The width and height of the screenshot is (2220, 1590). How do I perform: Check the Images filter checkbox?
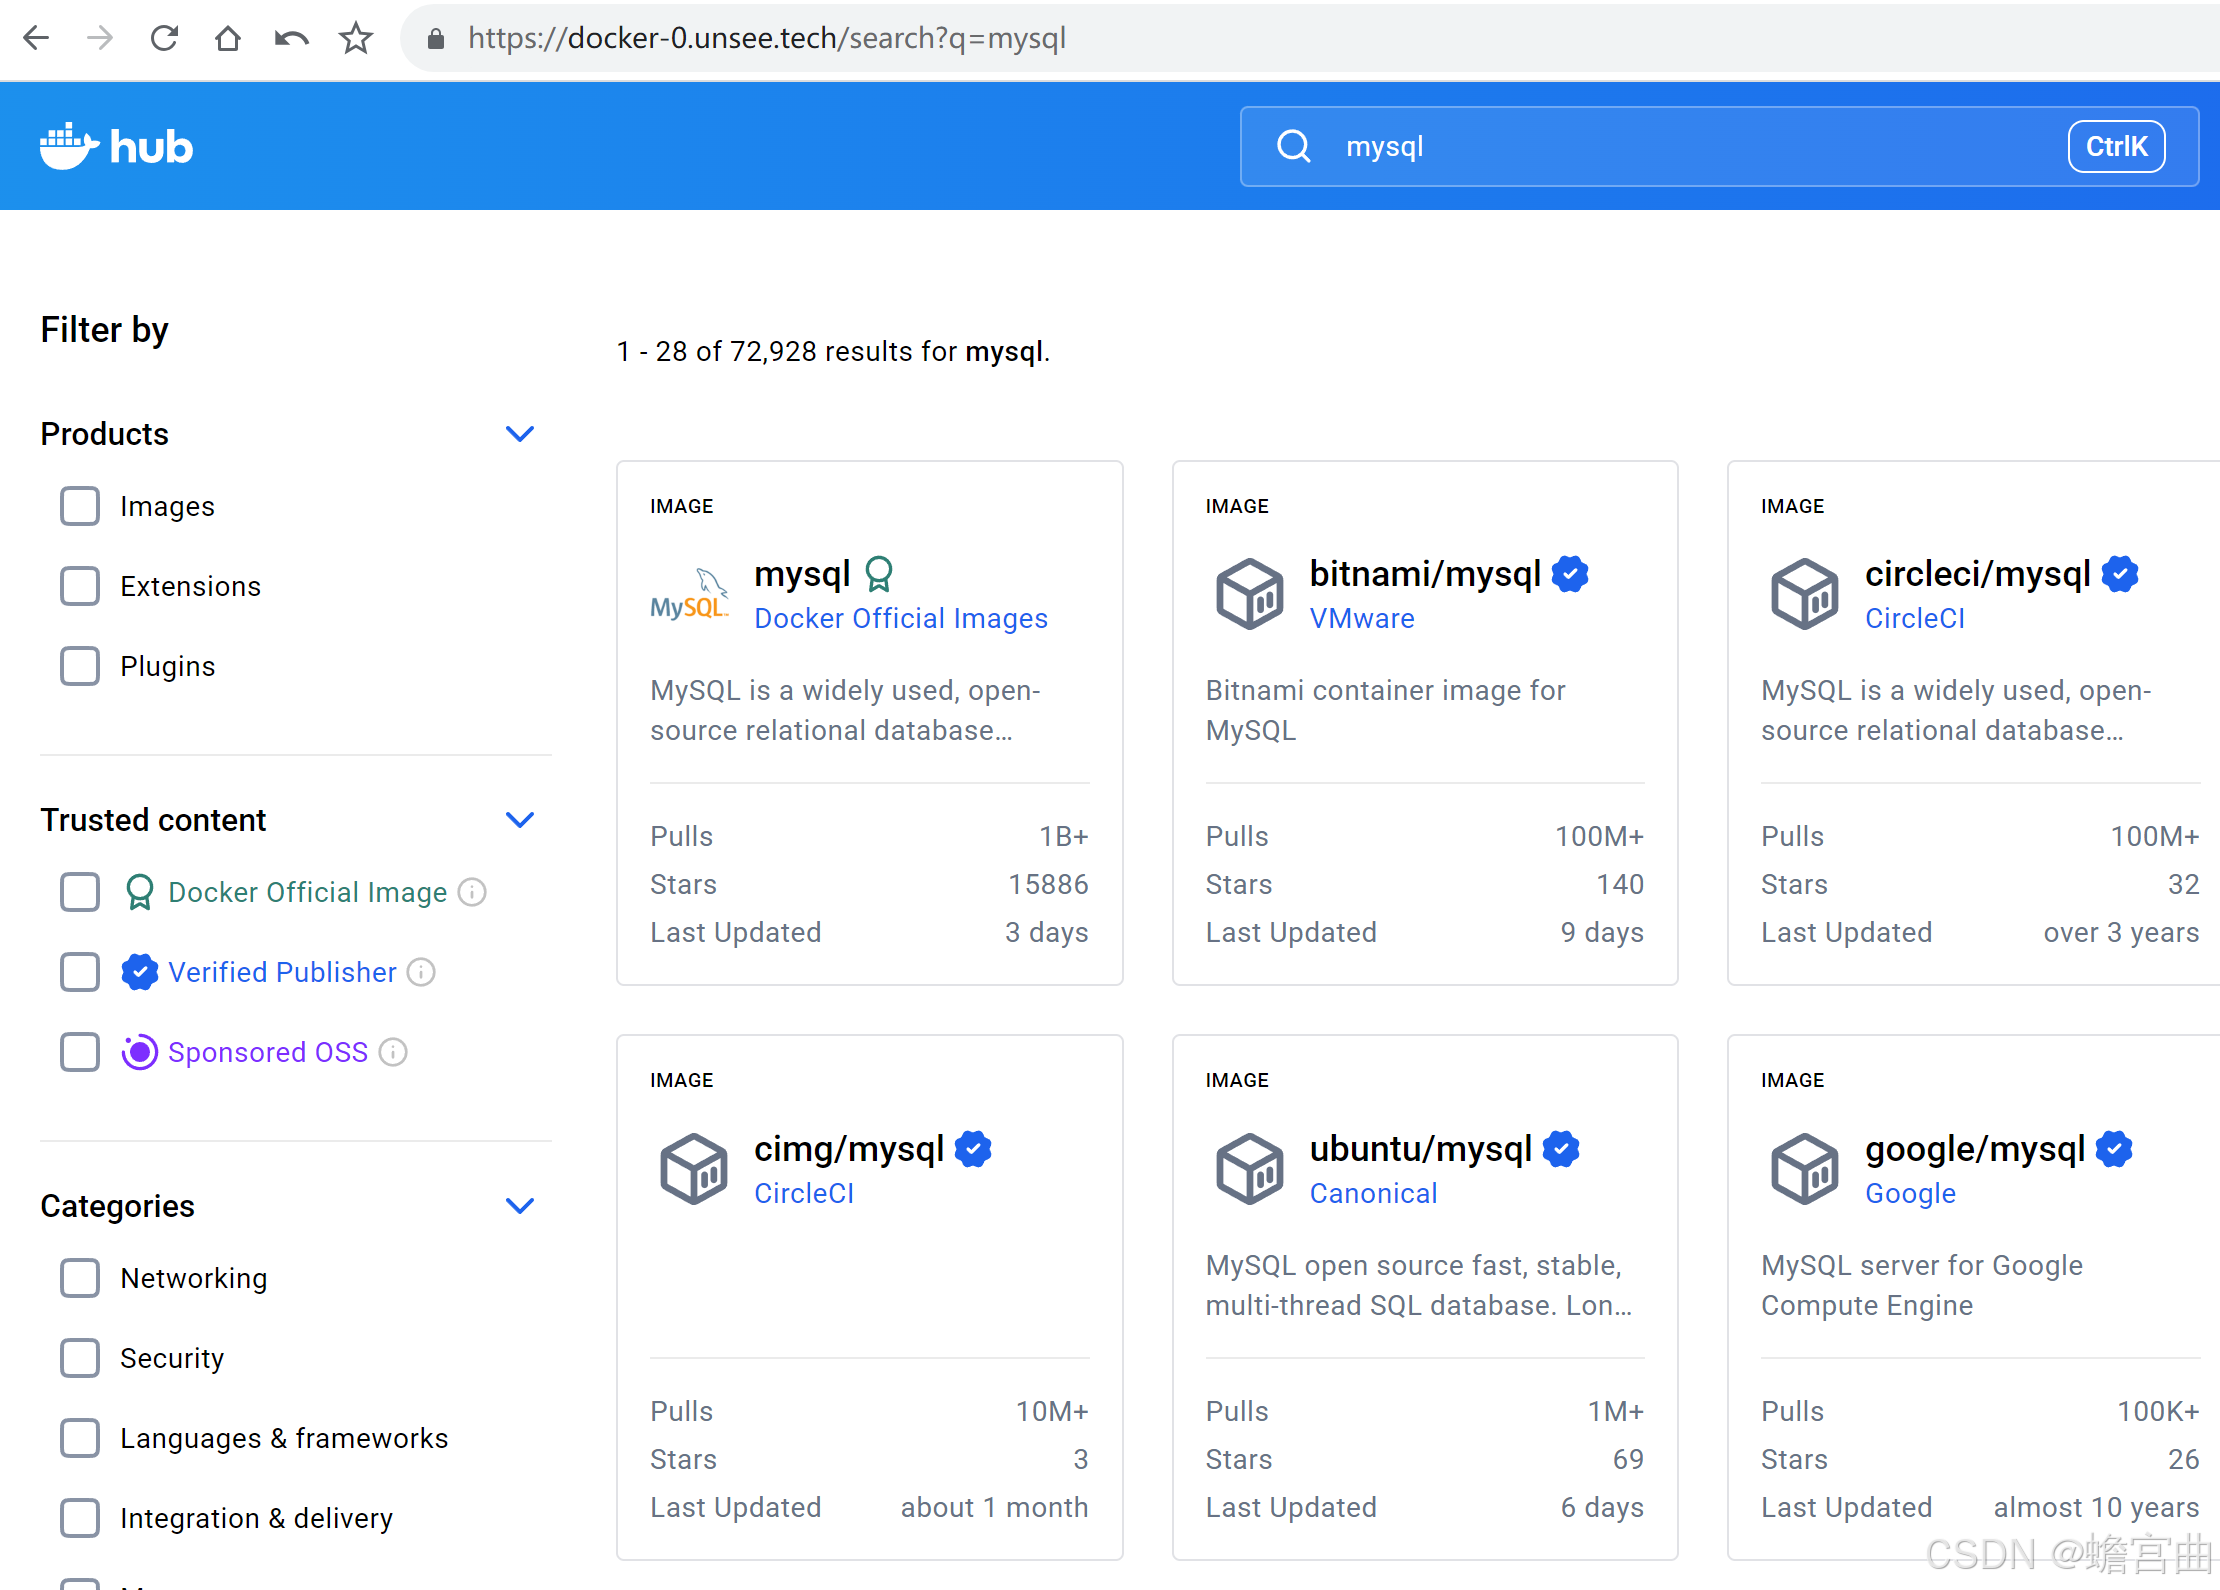[80, 506]
